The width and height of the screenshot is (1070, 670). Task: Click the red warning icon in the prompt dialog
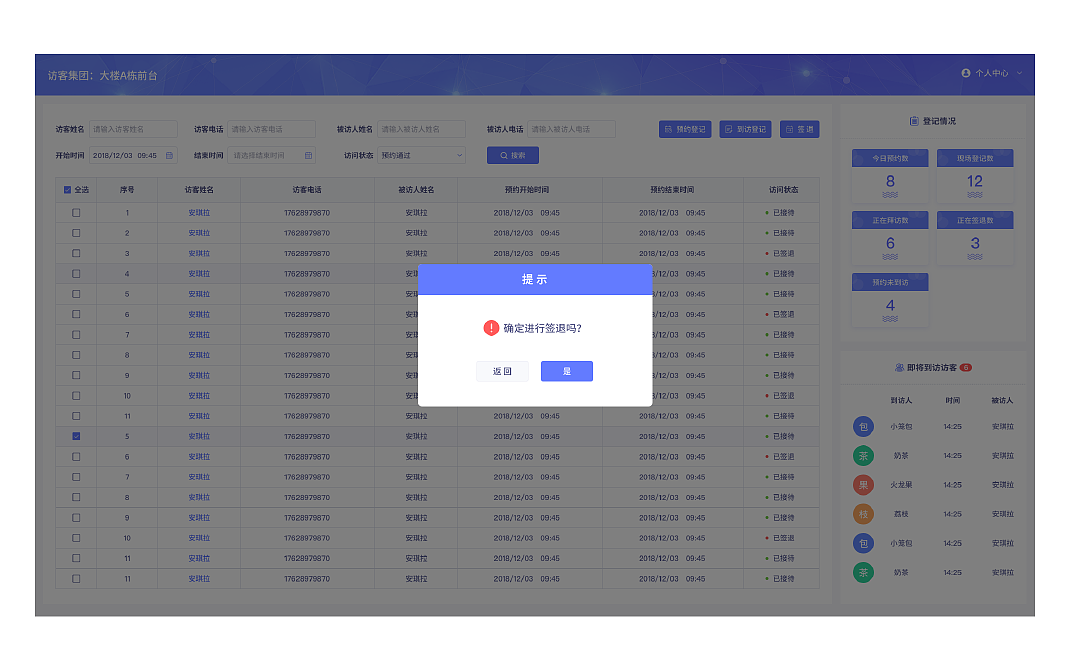point(491,328)
